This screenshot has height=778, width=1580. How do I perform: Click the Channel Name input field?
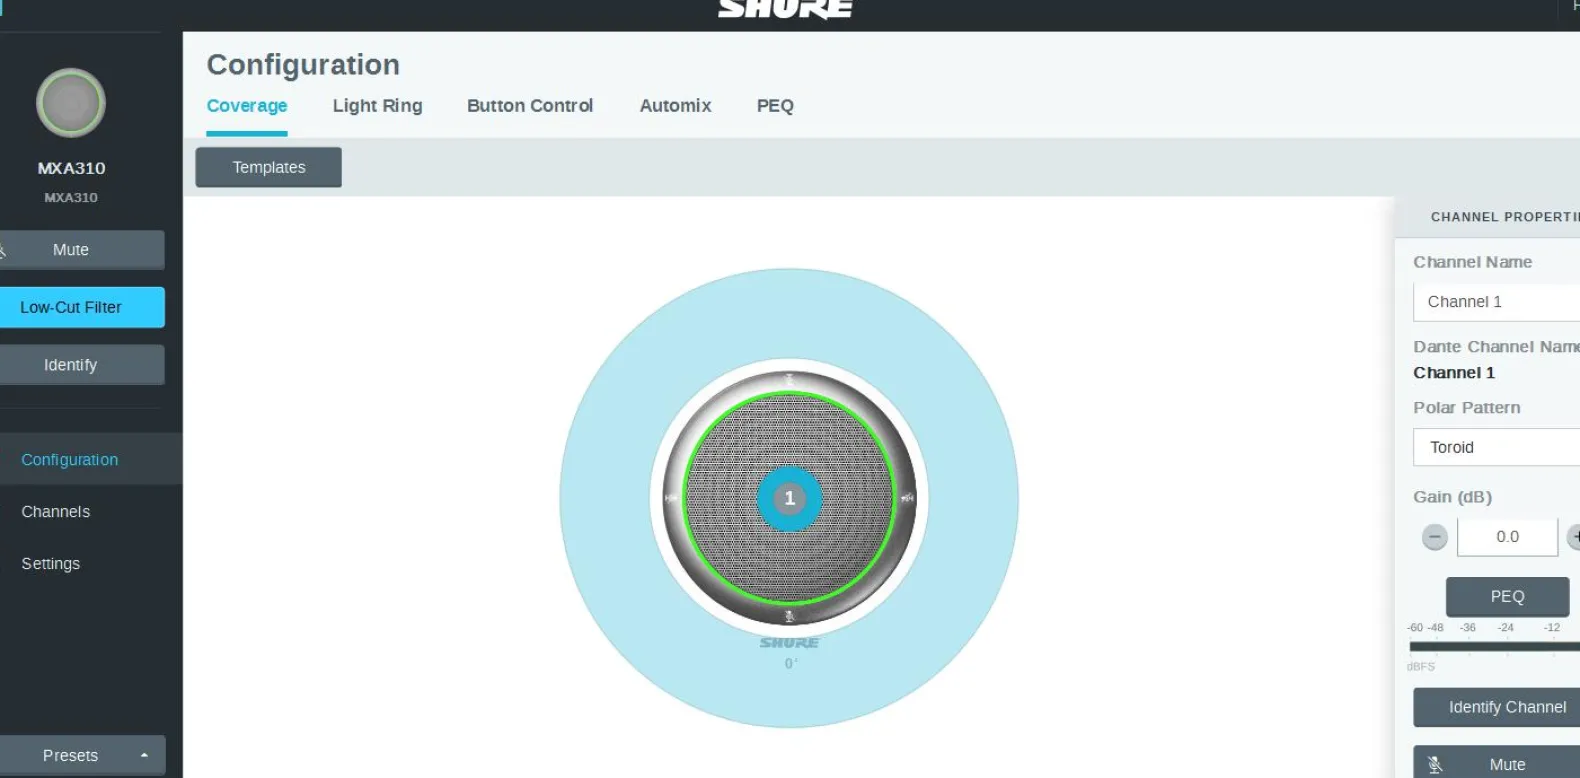[x=1496, y=302]
